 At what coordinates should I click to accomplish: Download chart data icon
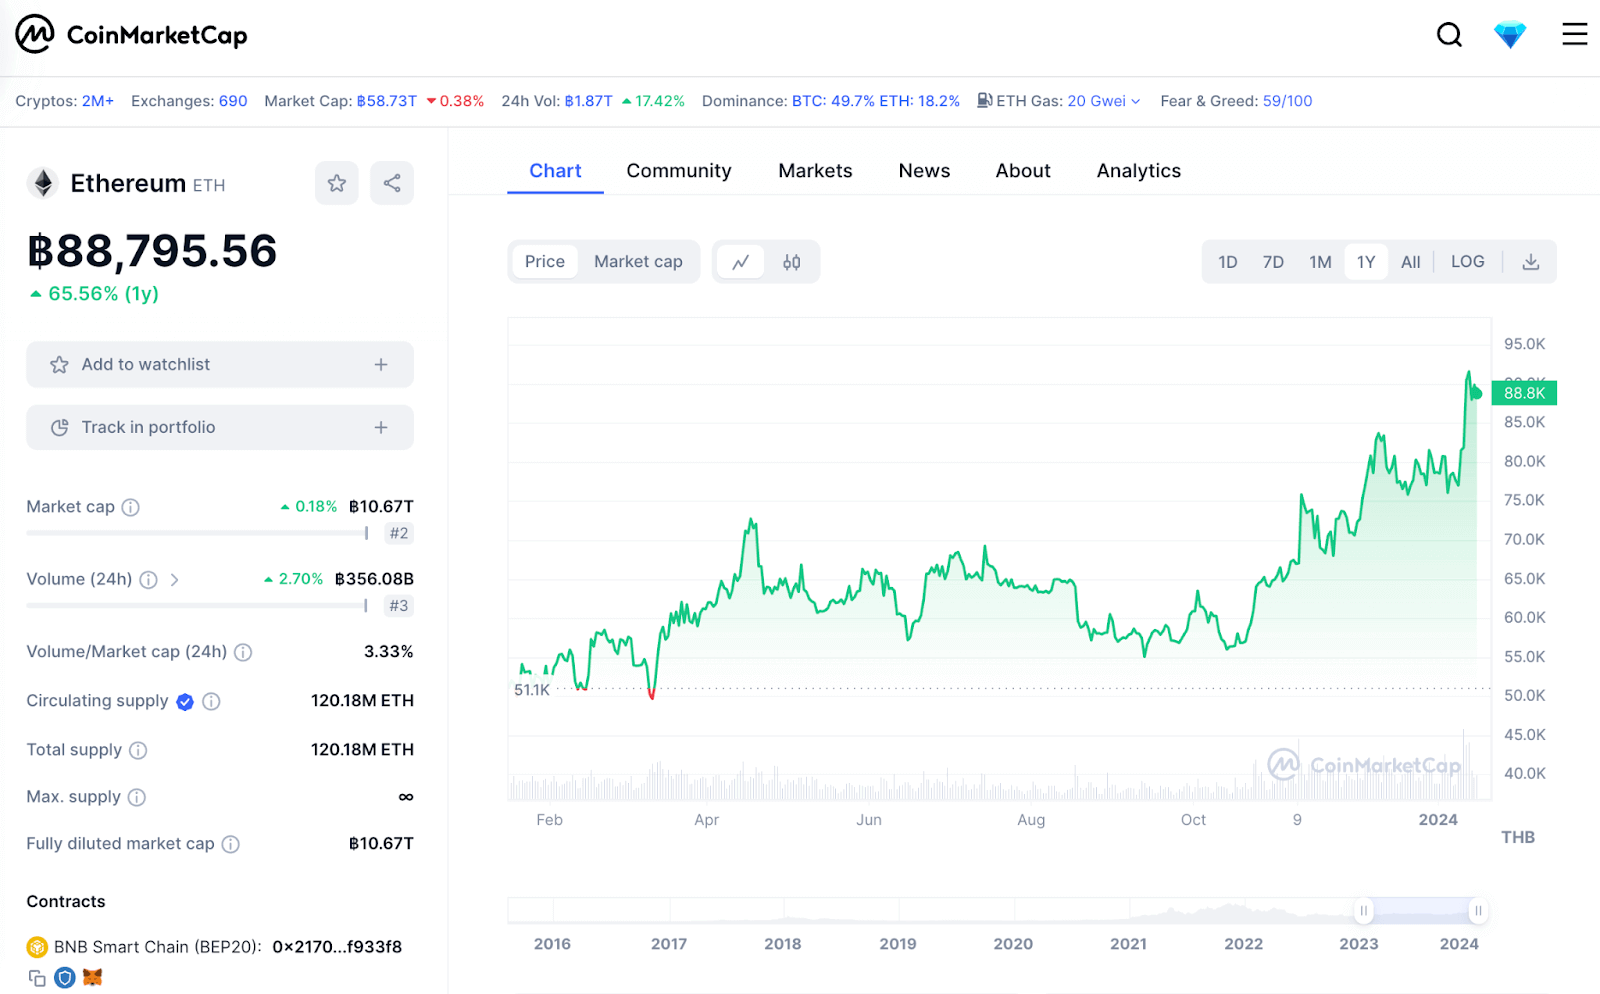pos(1530,262)
